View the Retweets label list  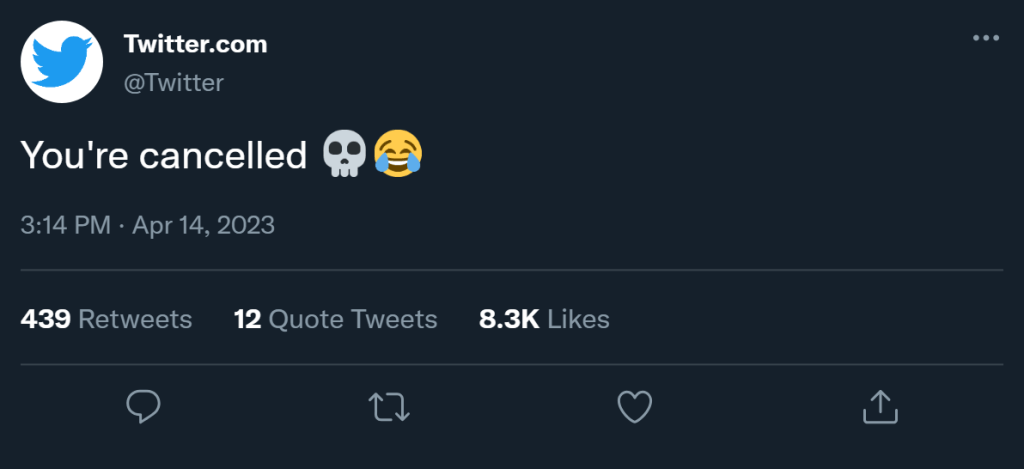[135, 319]
